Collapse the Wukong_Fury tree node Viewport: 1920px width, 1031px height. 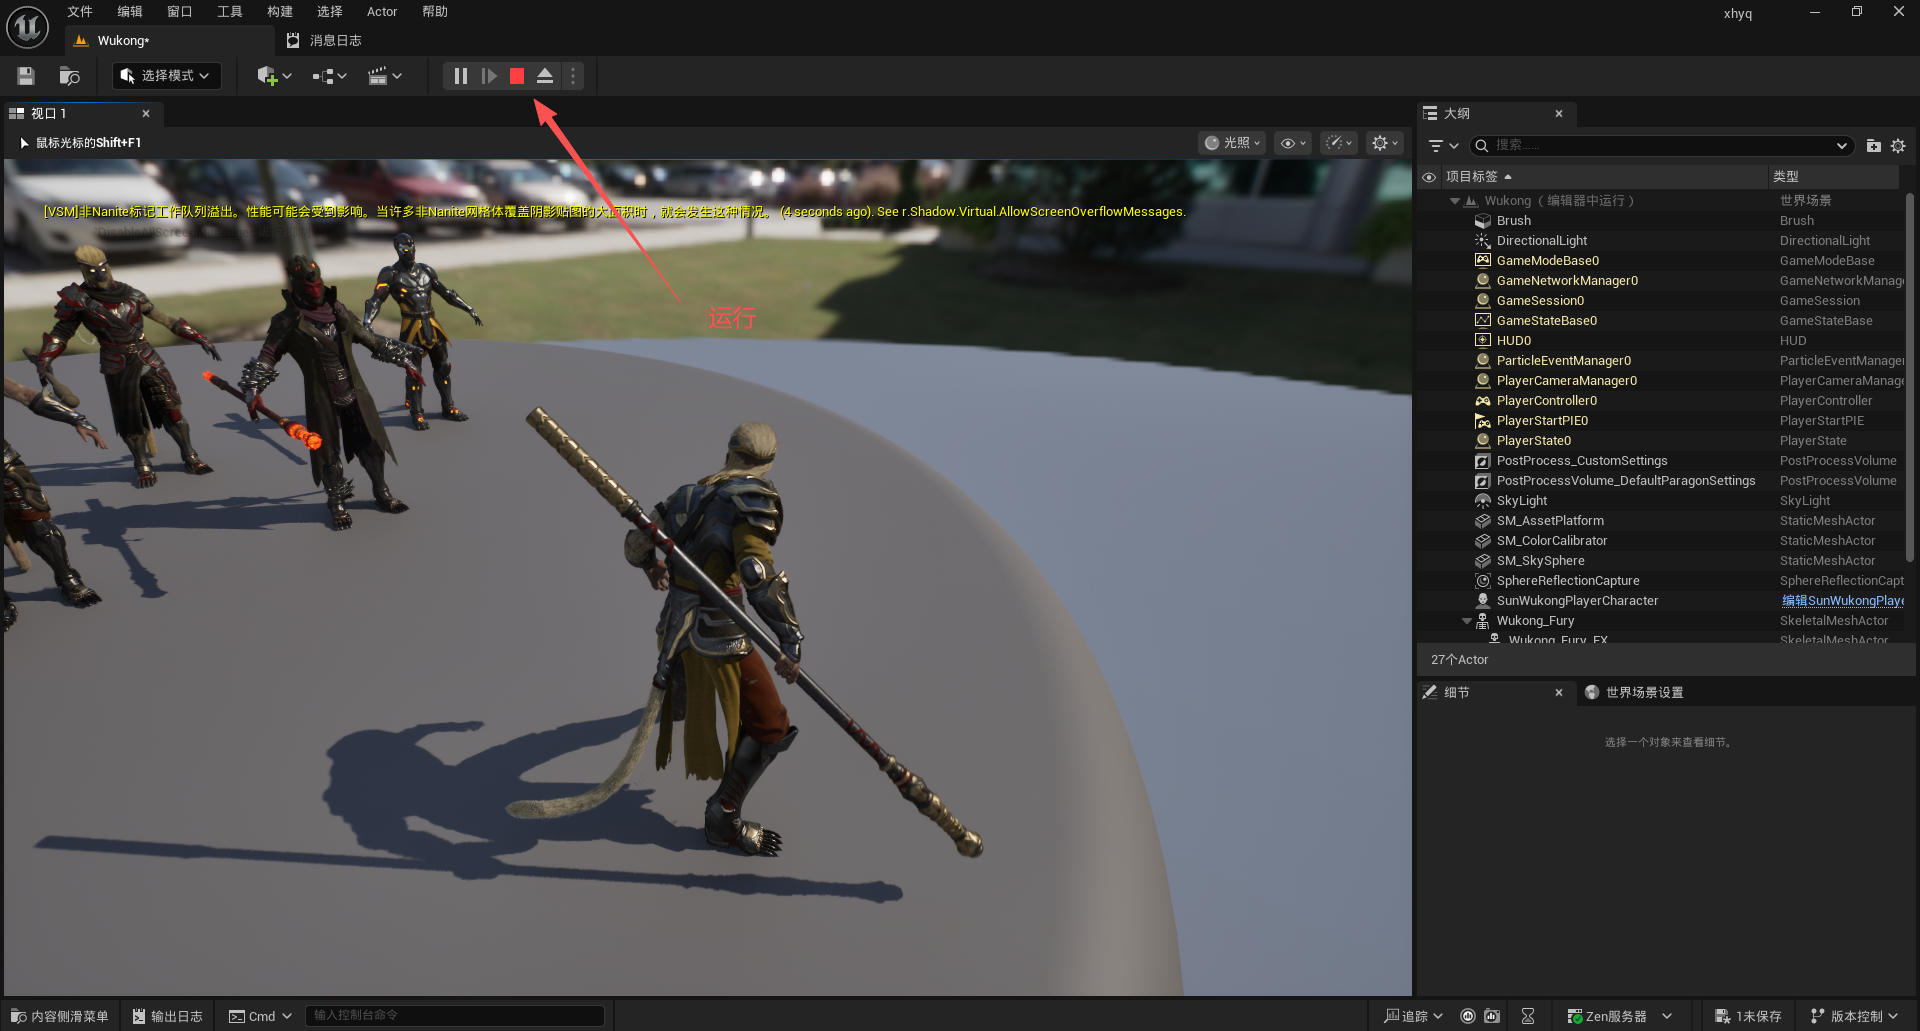1467,621
